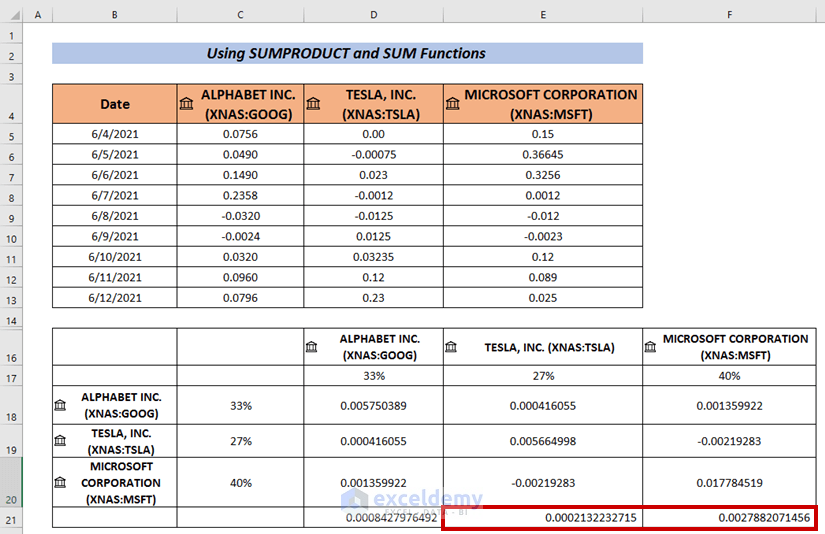Image resolution: width=825 pixels, height=534 pixels.
Task: Click result cell 0.0002132232715
Action: tap(543, 518)
